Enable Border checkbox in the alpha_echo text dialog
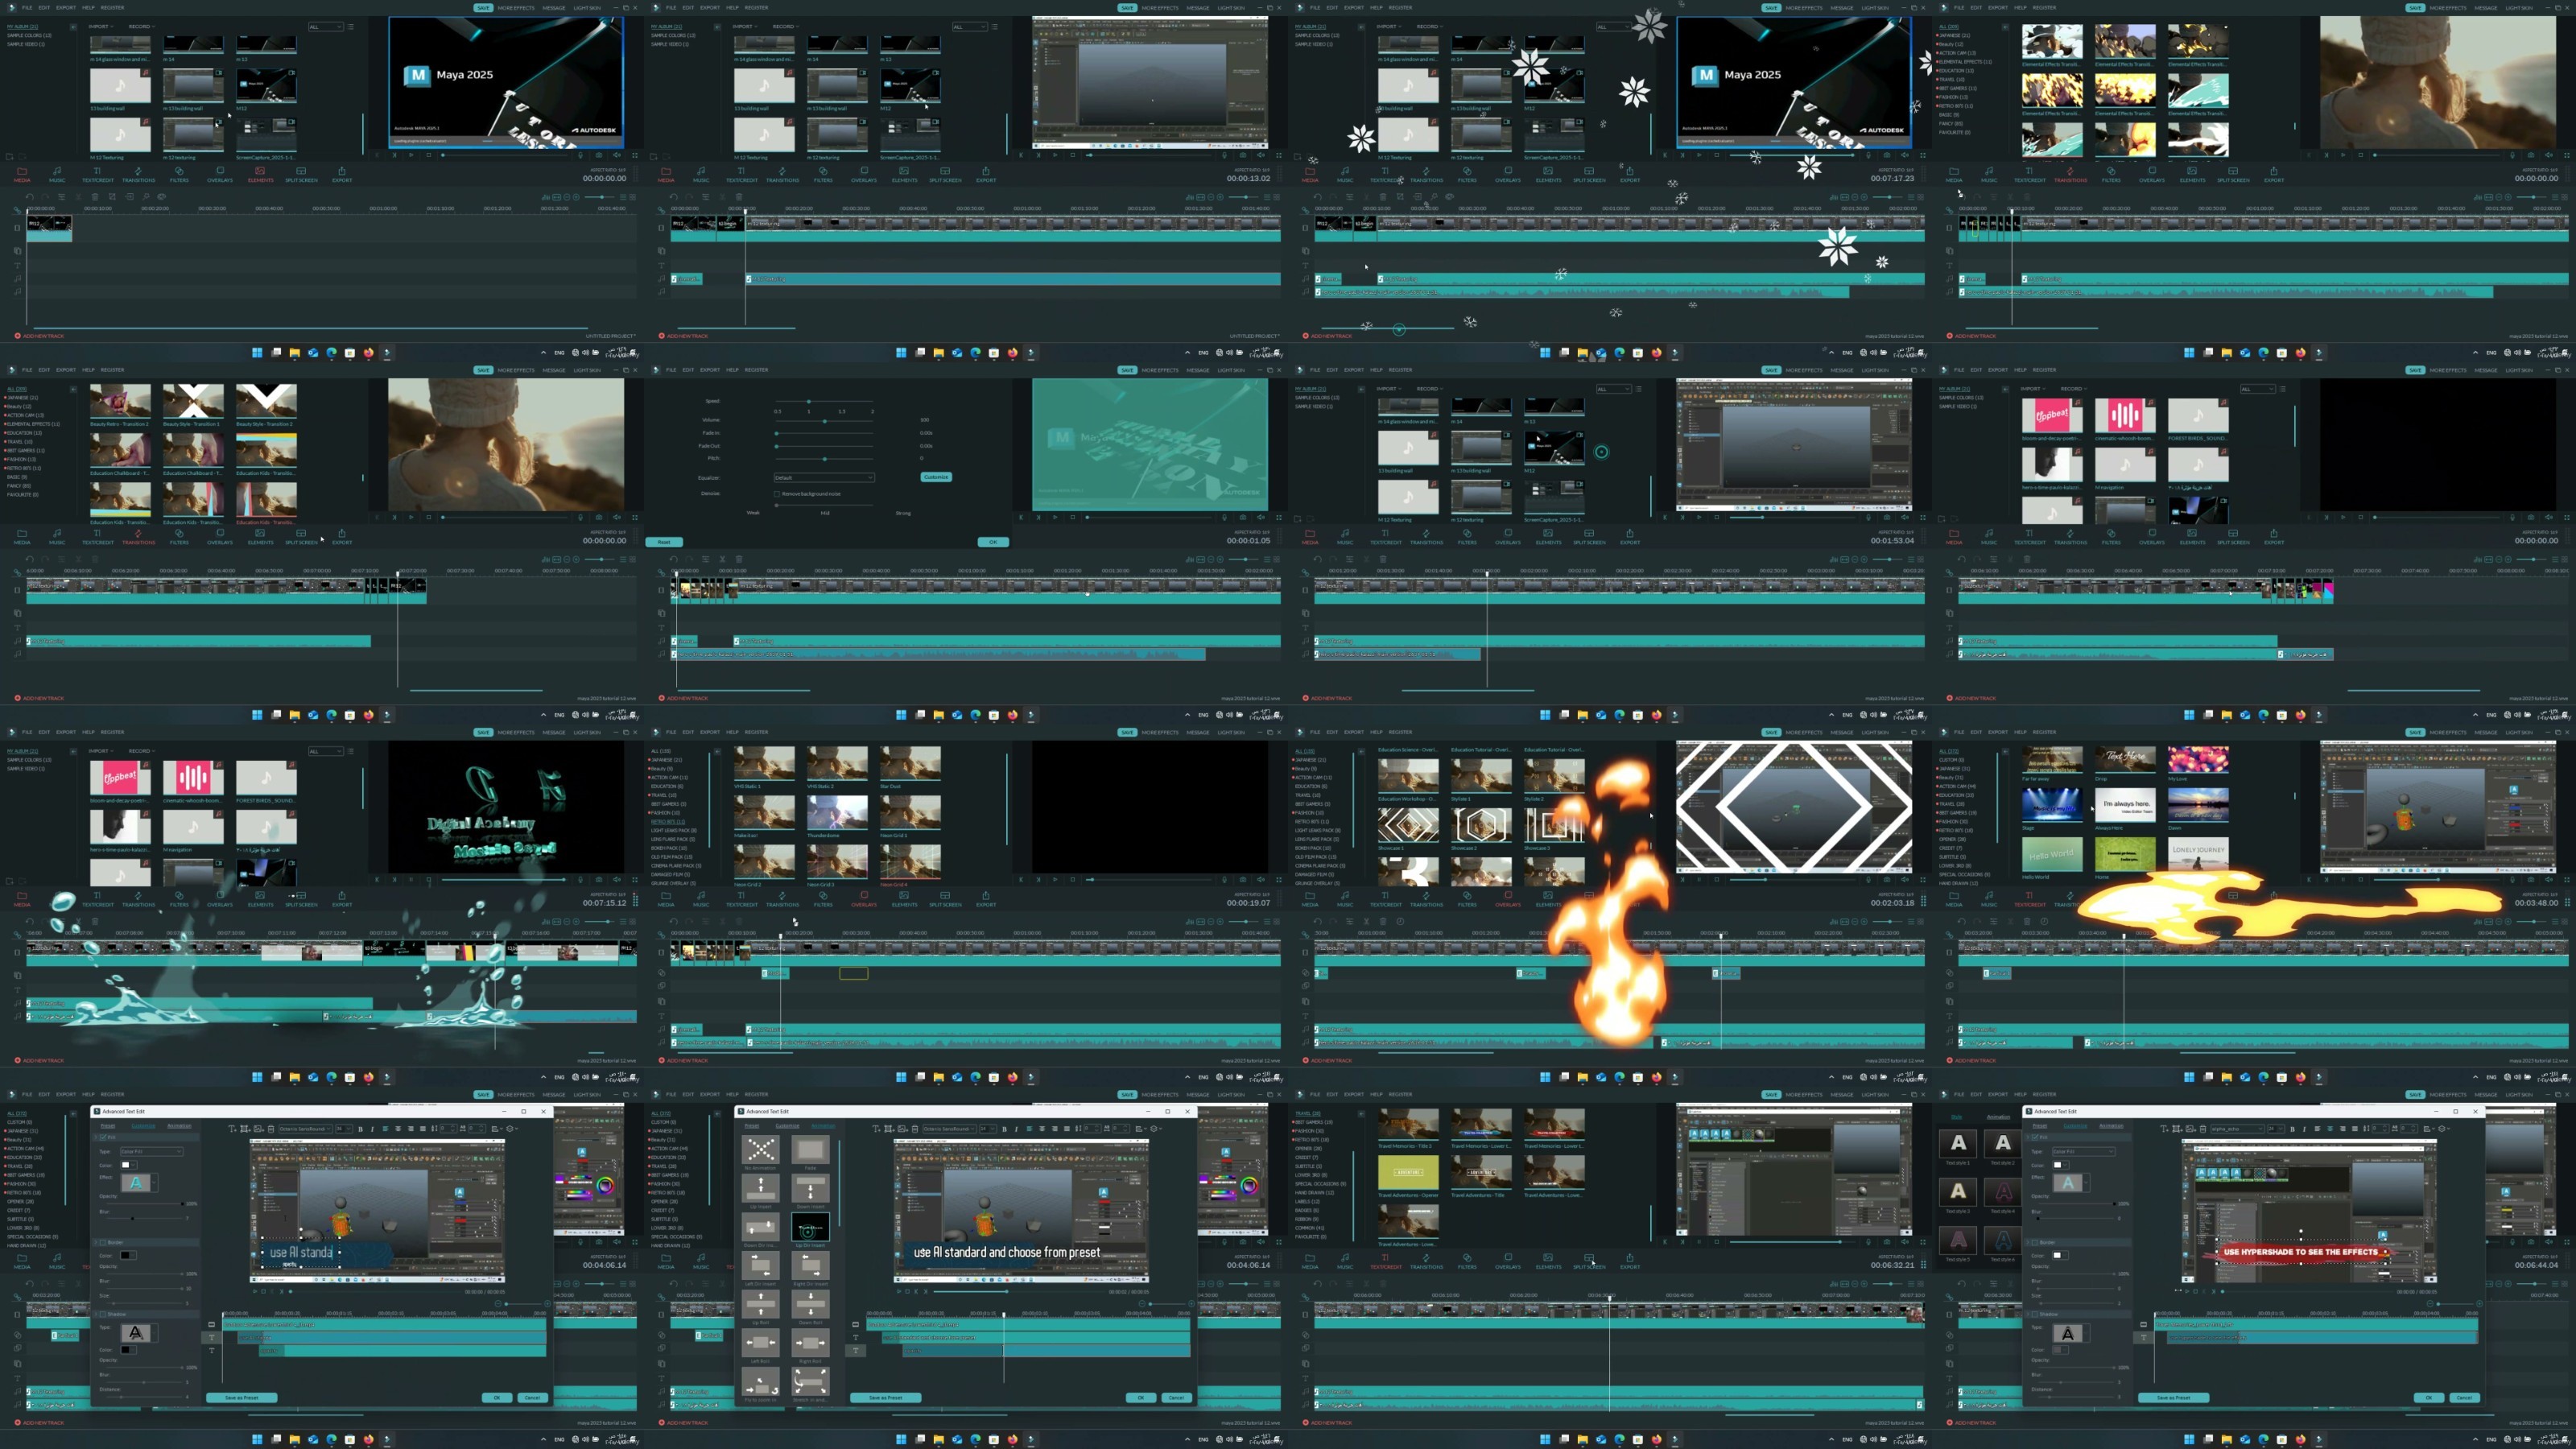2576x1449 pixels. click(x=2035, y=1242)
